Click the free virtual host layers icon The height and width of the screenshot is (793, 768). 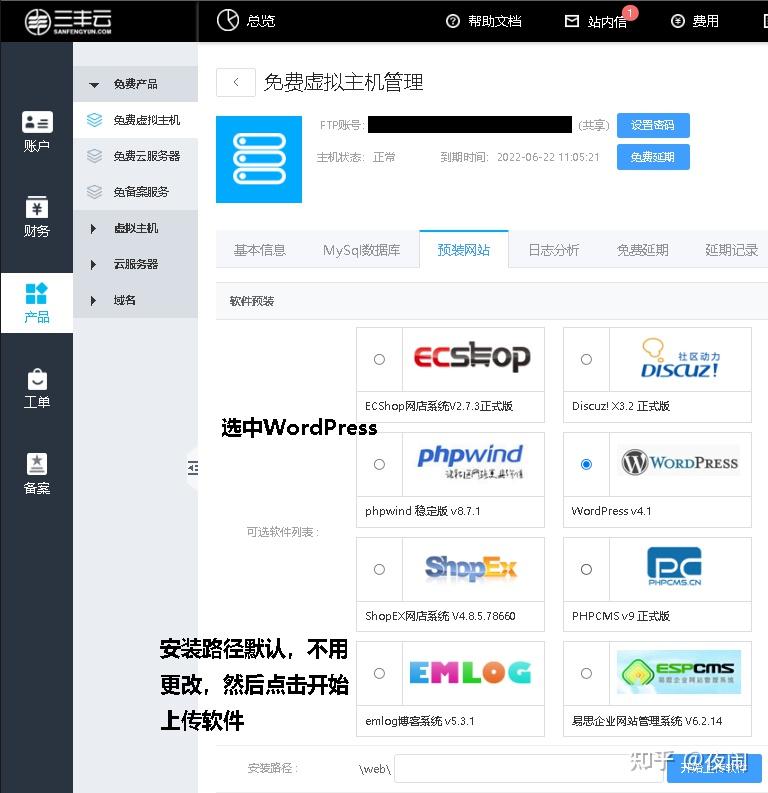click(x=95, y=120)
